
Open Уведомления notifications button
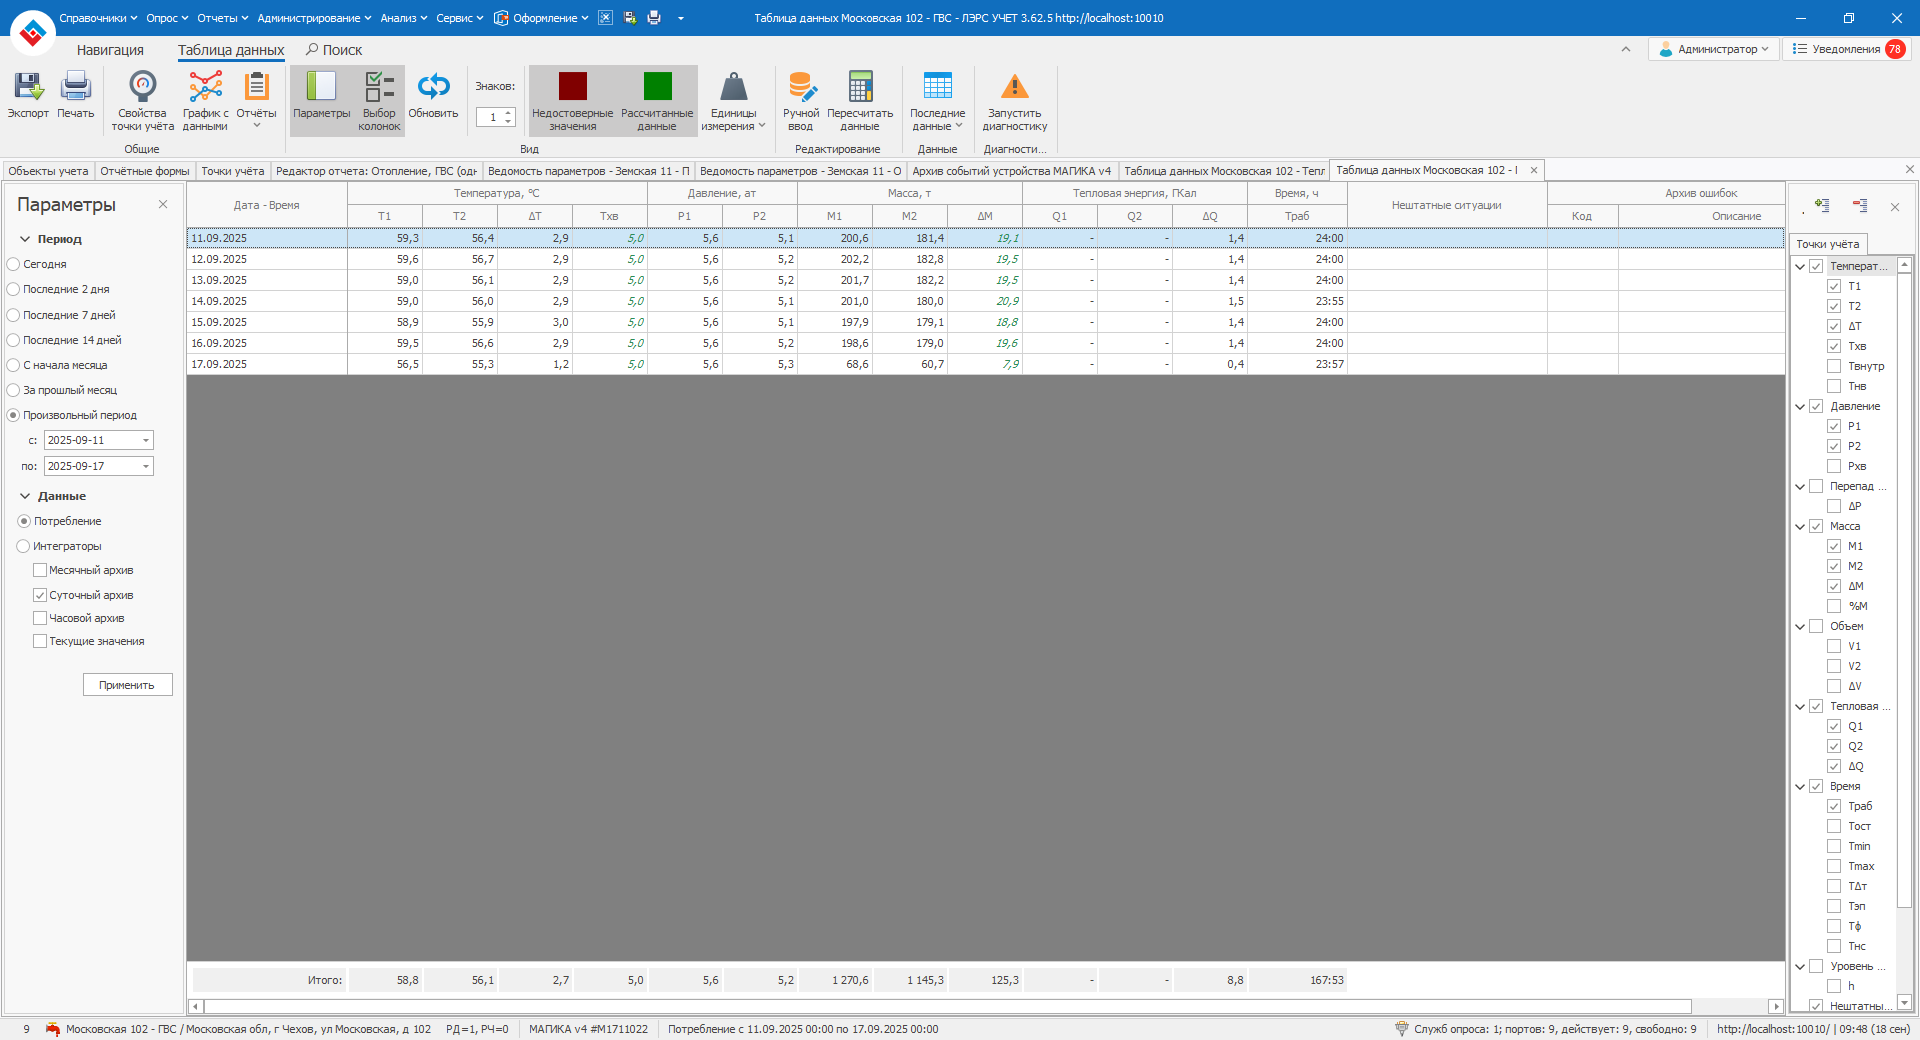pyautogui.click(x=1846, y=49)
